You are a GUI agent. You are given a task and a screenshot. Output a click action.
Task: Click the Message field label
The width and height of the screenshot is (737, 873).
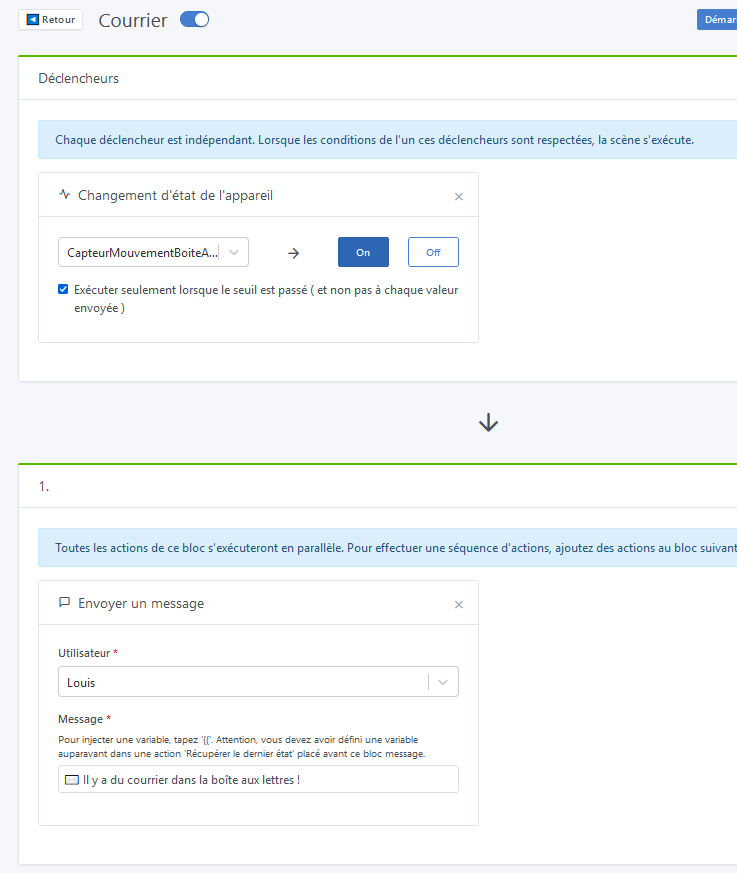[81, 719]
